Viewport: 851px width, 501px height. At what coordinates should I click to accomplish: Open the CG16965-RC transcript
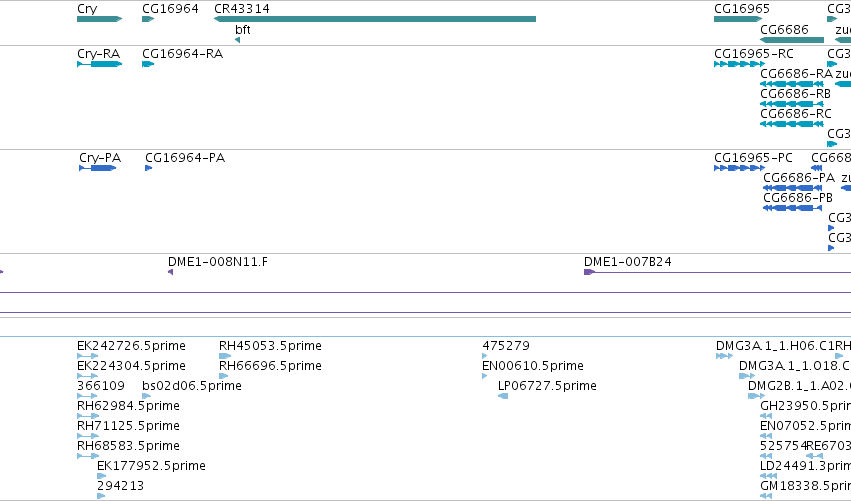tap(739, 64)
